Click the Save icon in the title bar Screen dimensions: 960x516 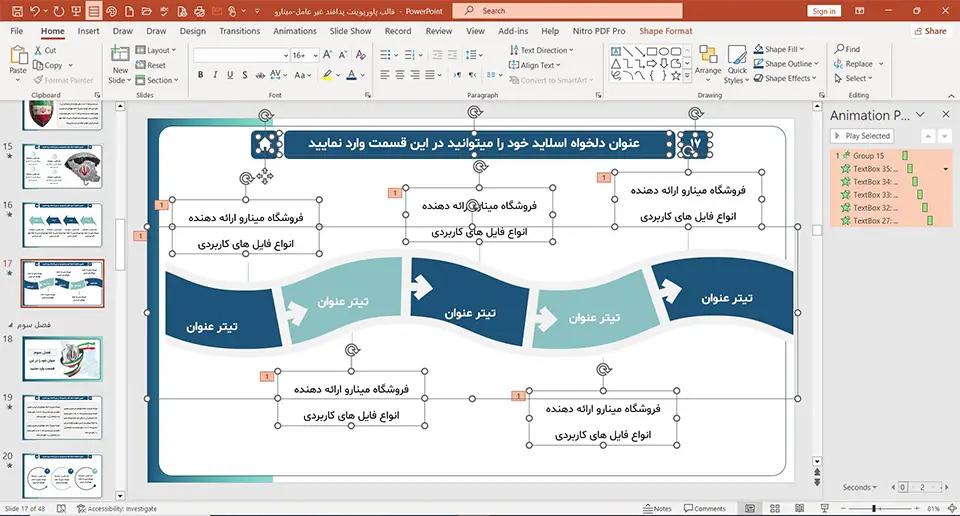pos(17,11)
